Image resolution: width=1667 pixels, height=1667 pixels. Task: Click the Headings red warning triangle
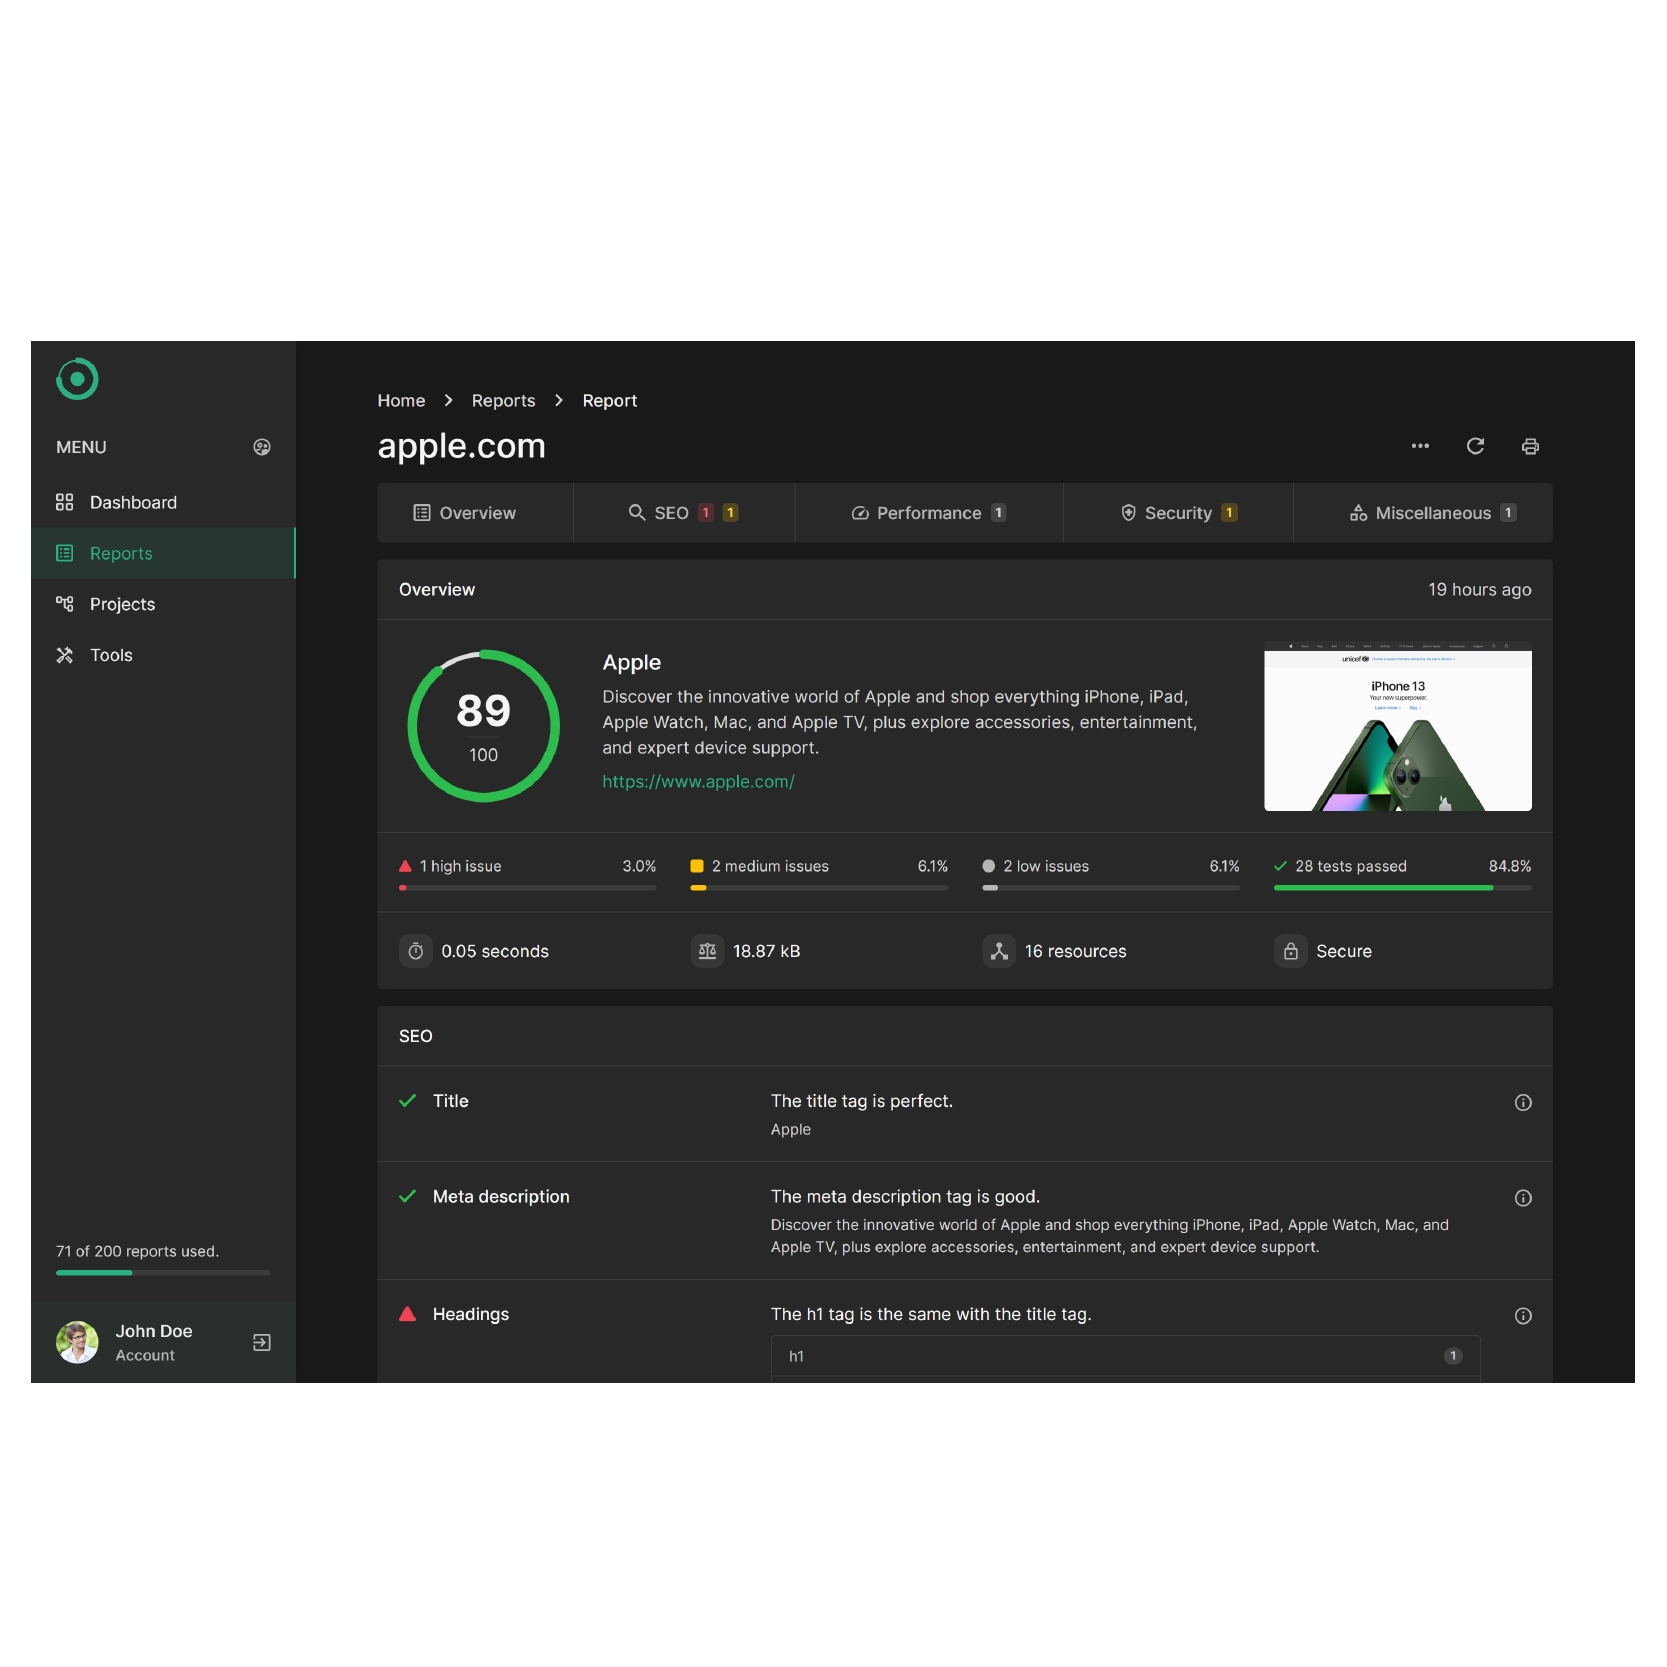407,1314
